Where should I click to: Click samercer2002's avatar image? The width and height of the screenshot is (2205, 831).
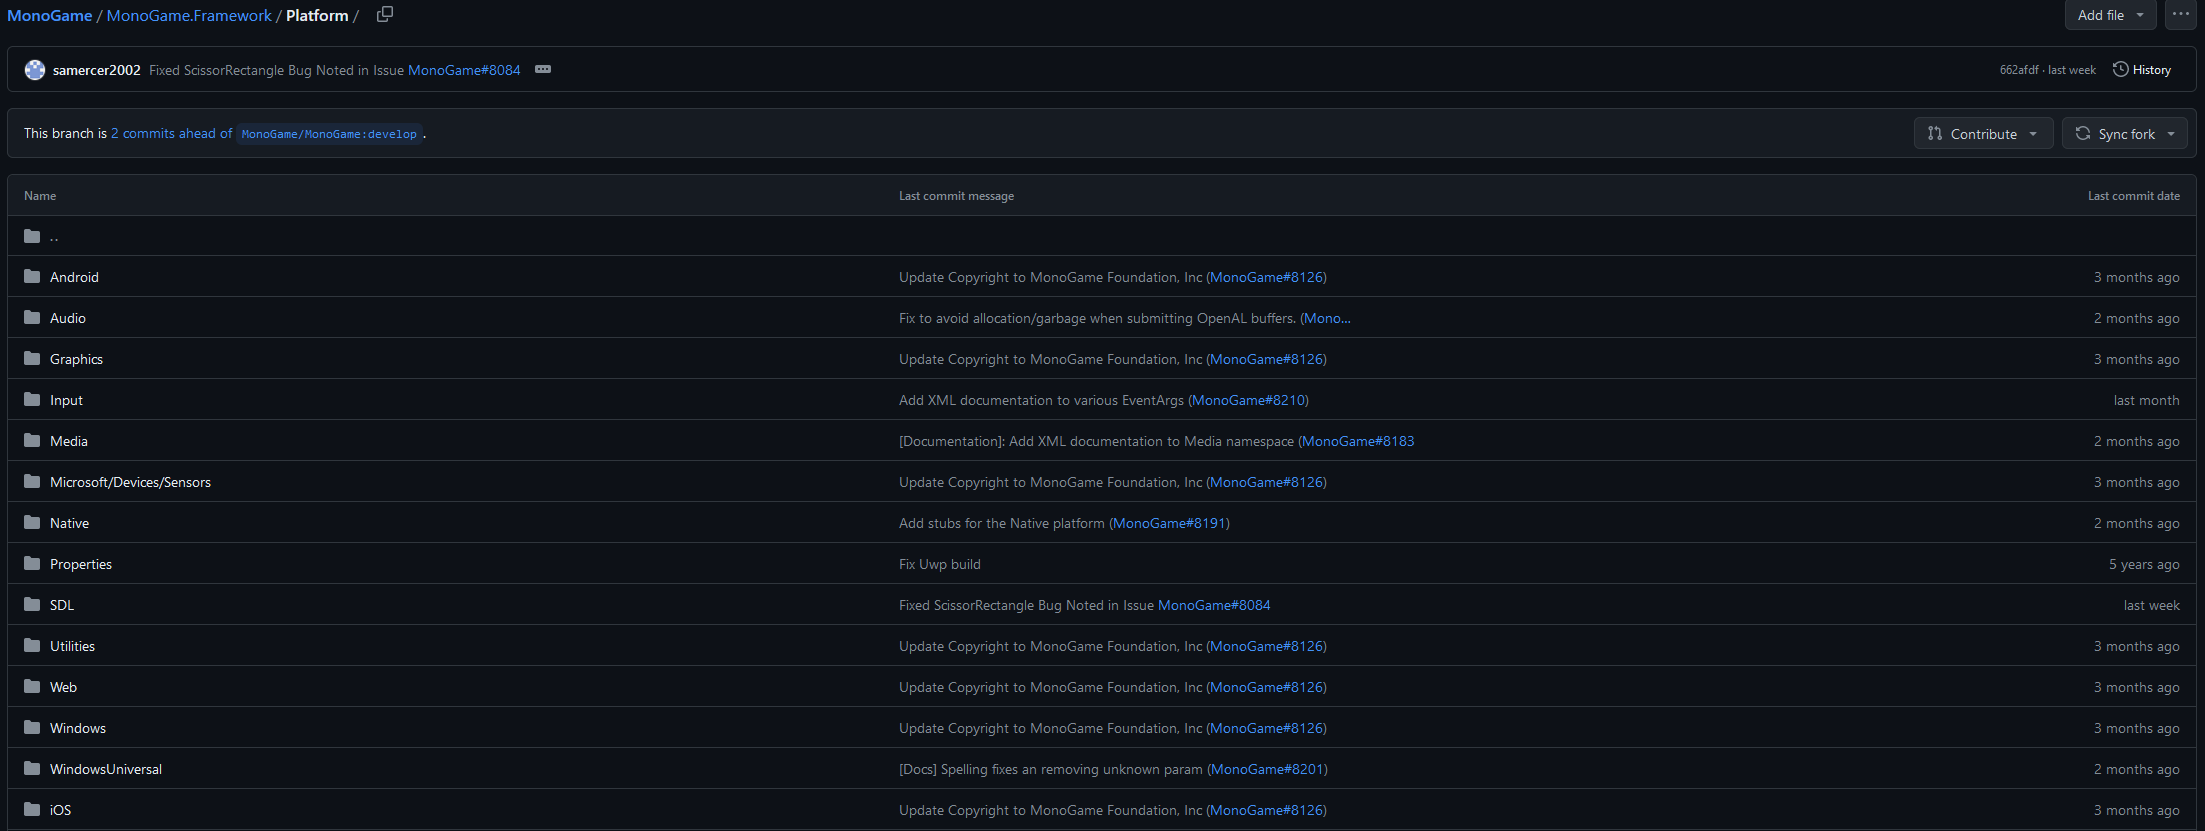35,70
